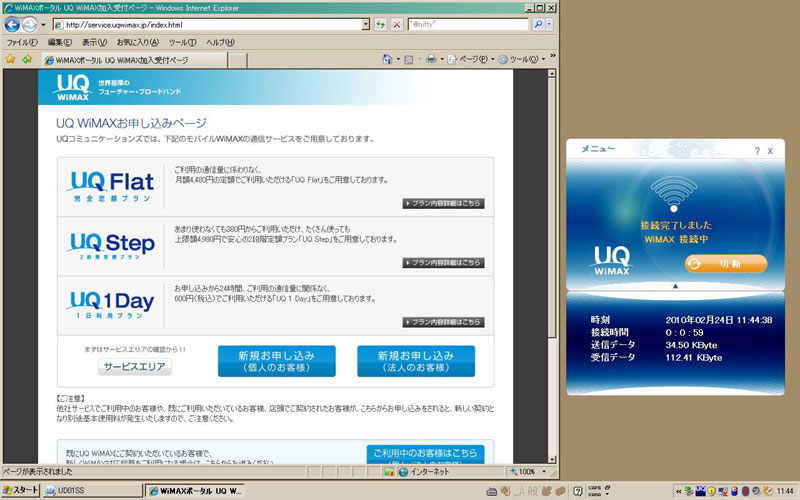This screenshot has width=800, height=500.
Task: Click the RSS feeds icon in command bar
Action: (x=409, y=60)
